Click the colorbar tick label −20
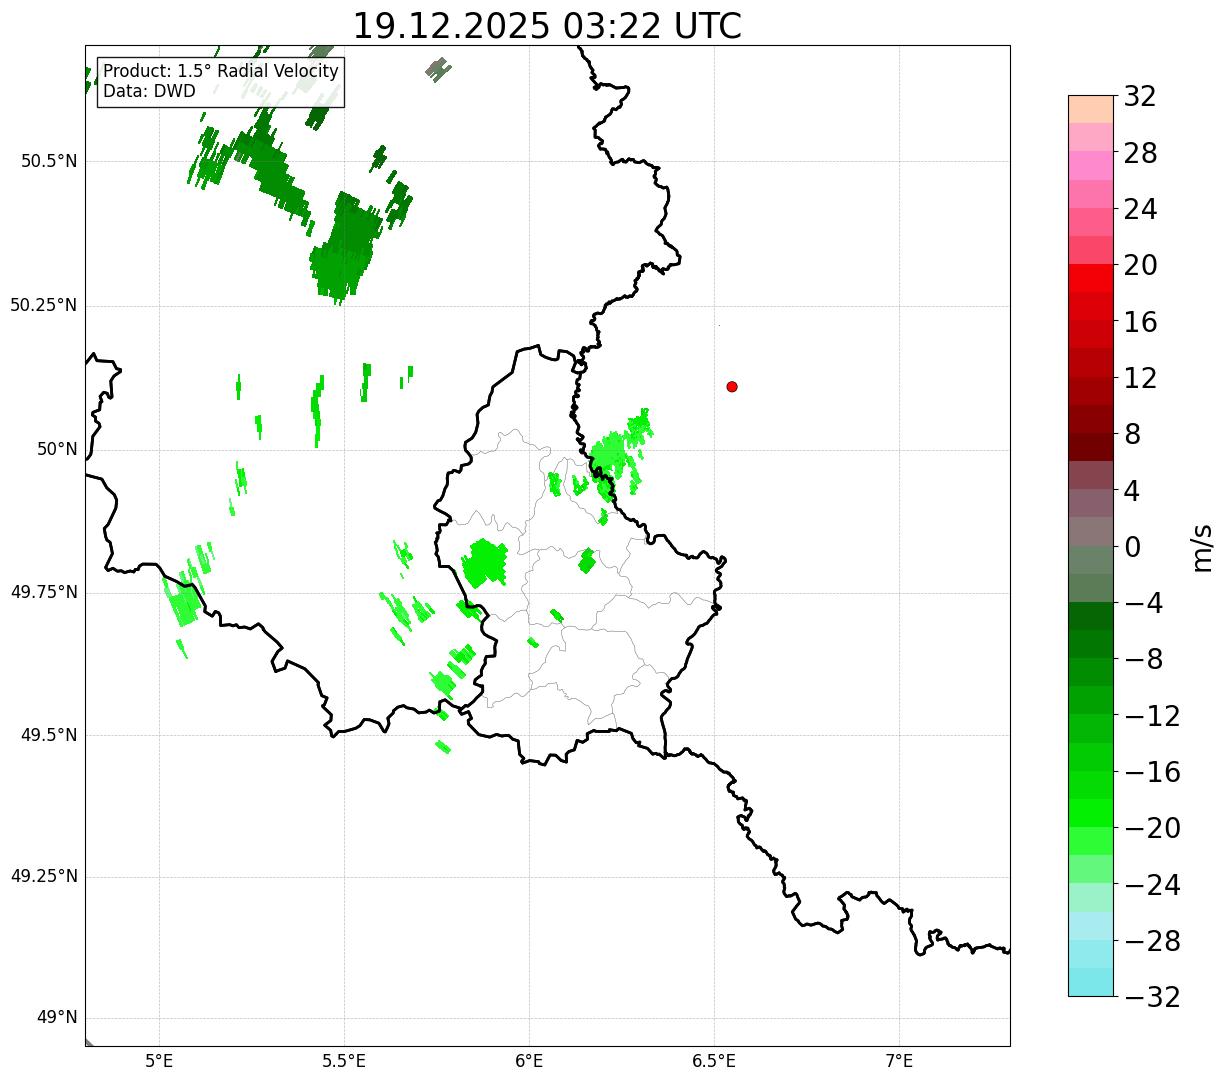Viewport: 1225px width, 1081px height. (x=1152, y=829)
